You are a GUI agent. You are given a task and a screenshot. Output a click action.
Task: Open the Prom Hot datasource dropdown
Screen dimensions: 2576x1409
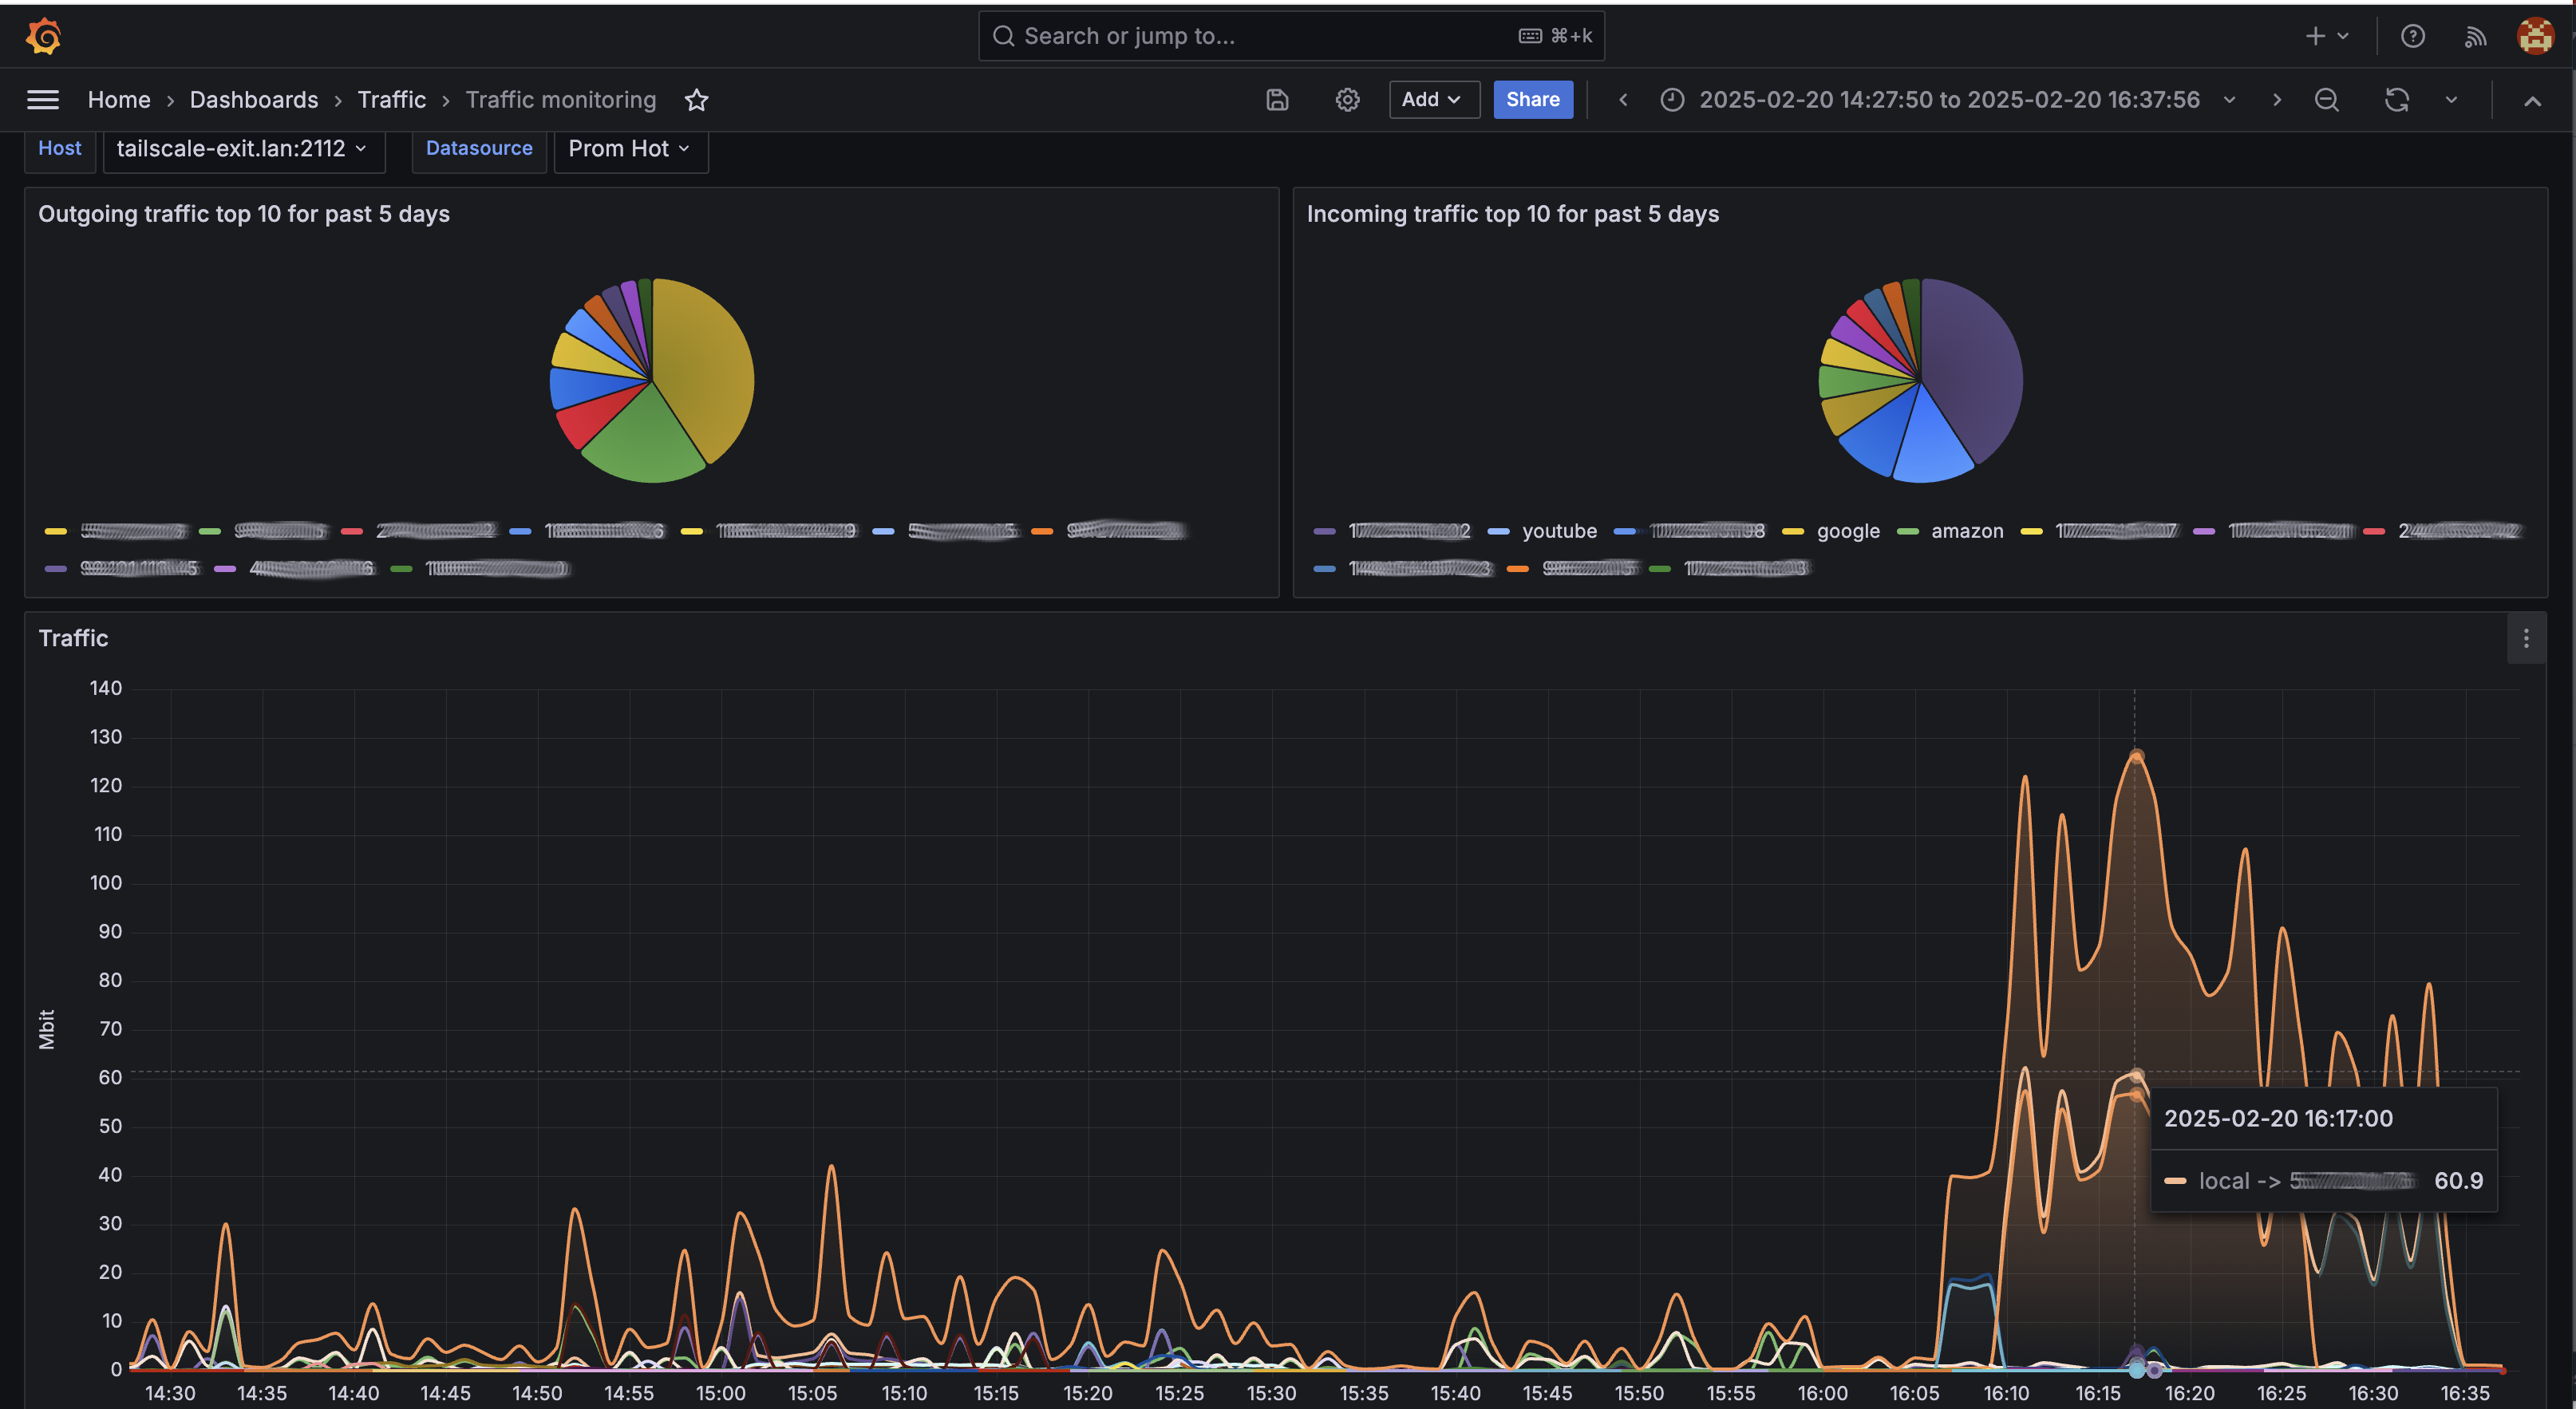[x=630, y=148]
